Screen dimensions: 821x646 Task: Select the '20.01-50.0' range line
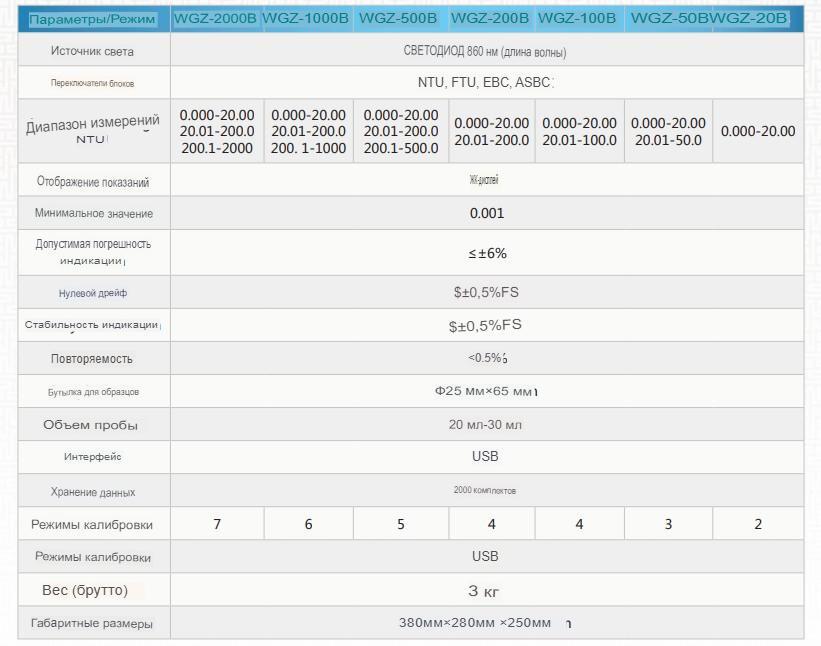tap(668, 140)
